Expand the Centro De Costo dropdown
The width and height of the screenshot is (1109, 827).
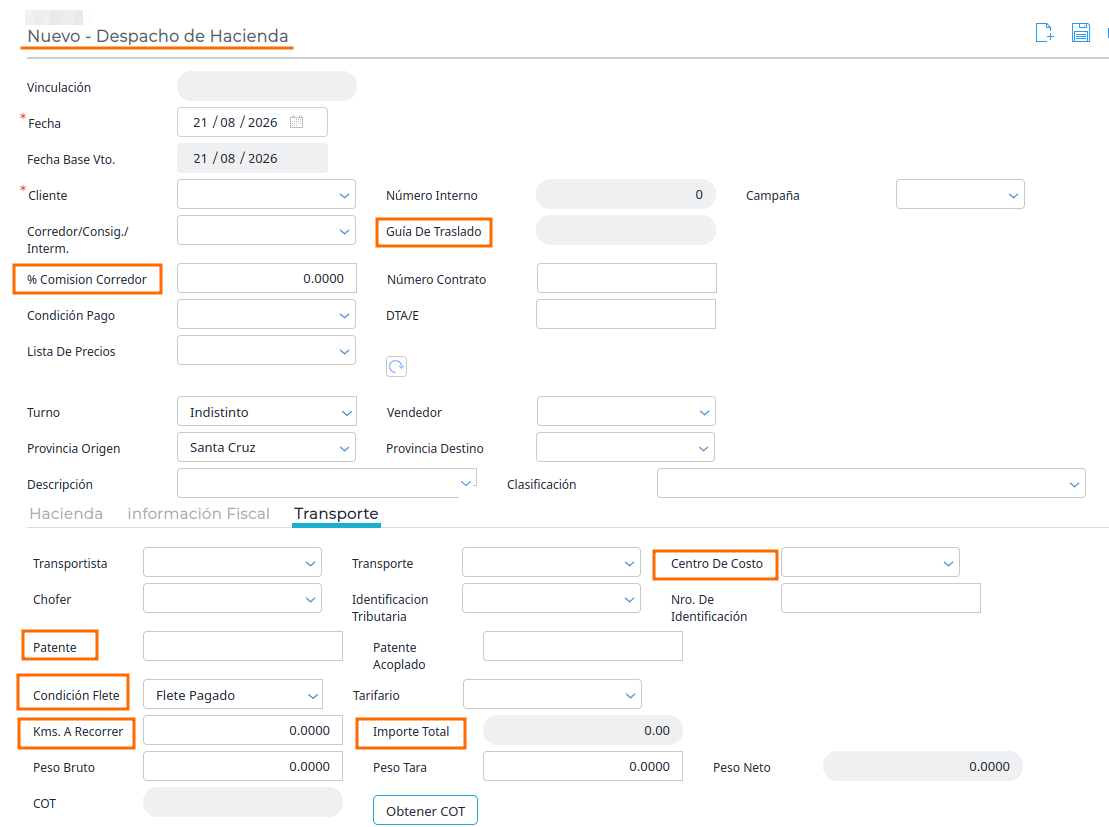coord(870,562)
